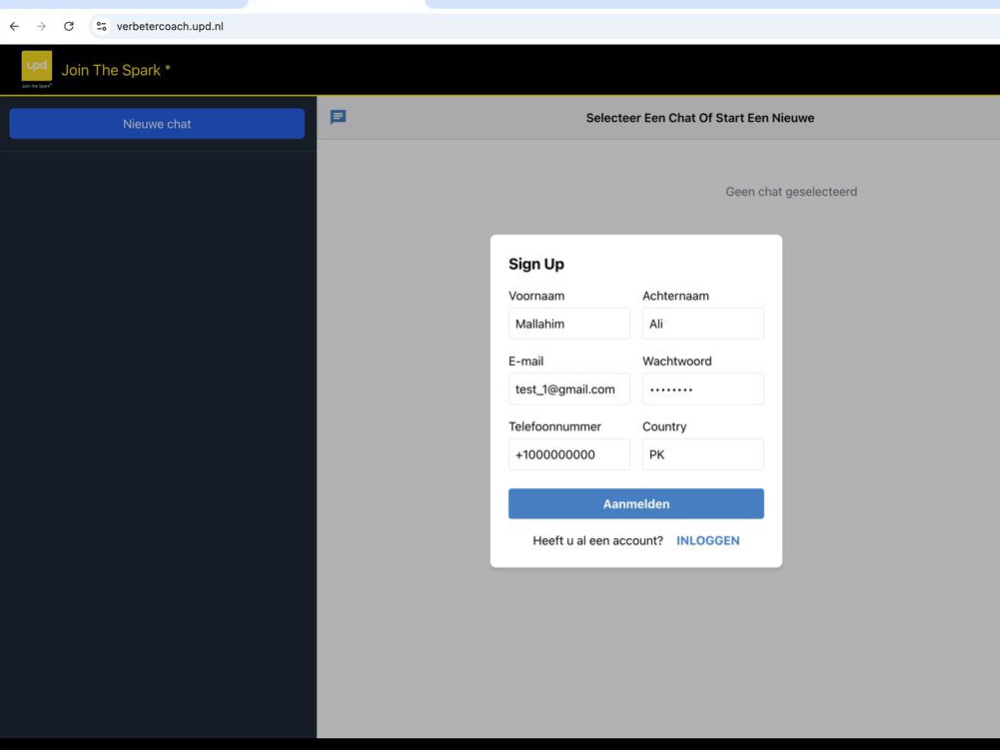This screenshot has height=750, width=1000.
Task: Click the Telefoonnummer label
Action: point(554,427)
